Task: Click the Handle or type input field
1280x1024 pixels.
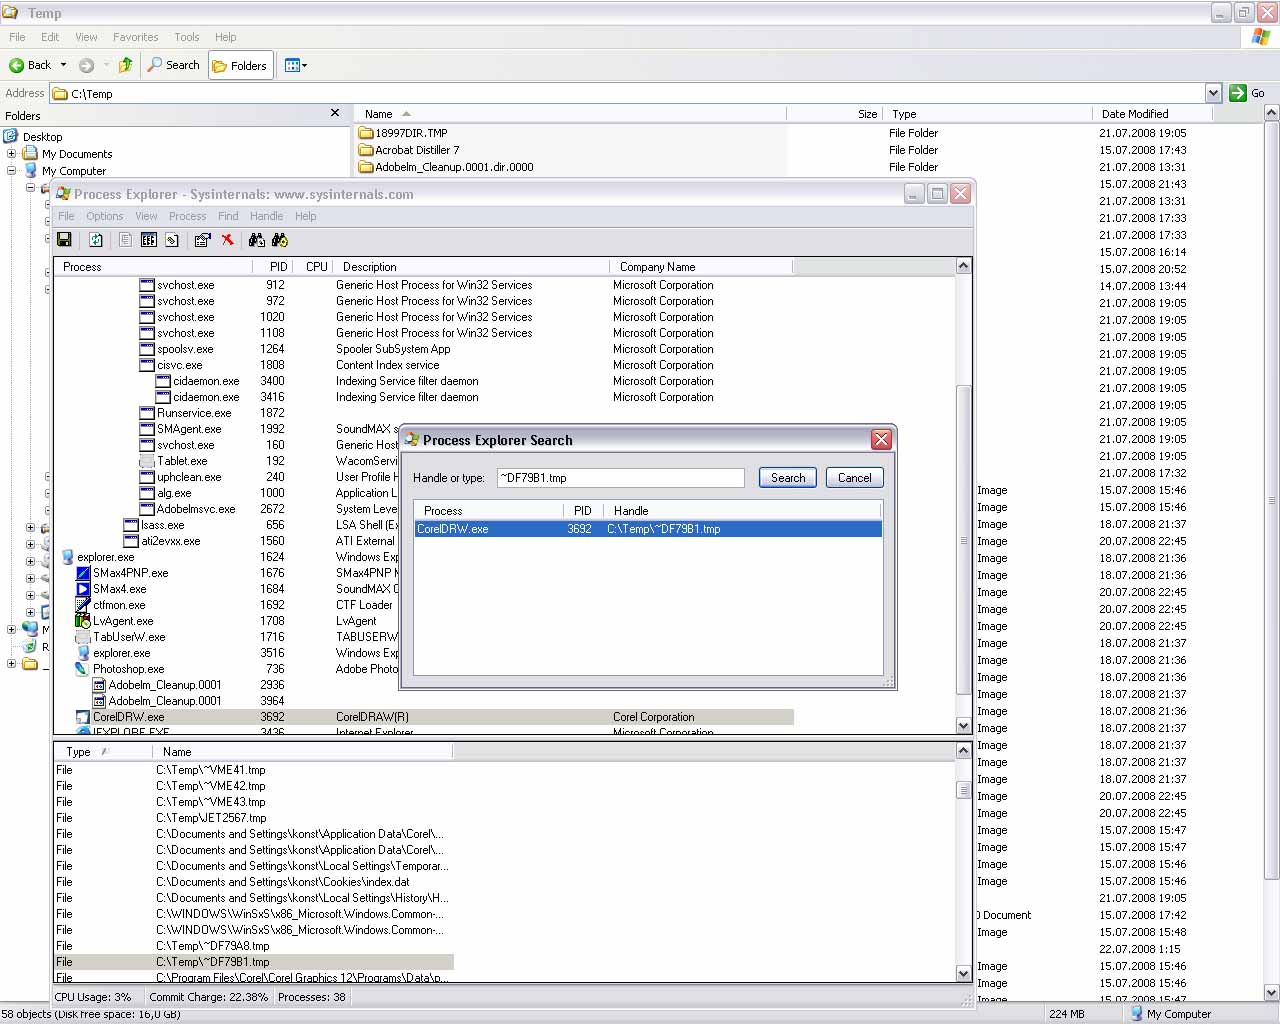Action: tap(620, 478)
